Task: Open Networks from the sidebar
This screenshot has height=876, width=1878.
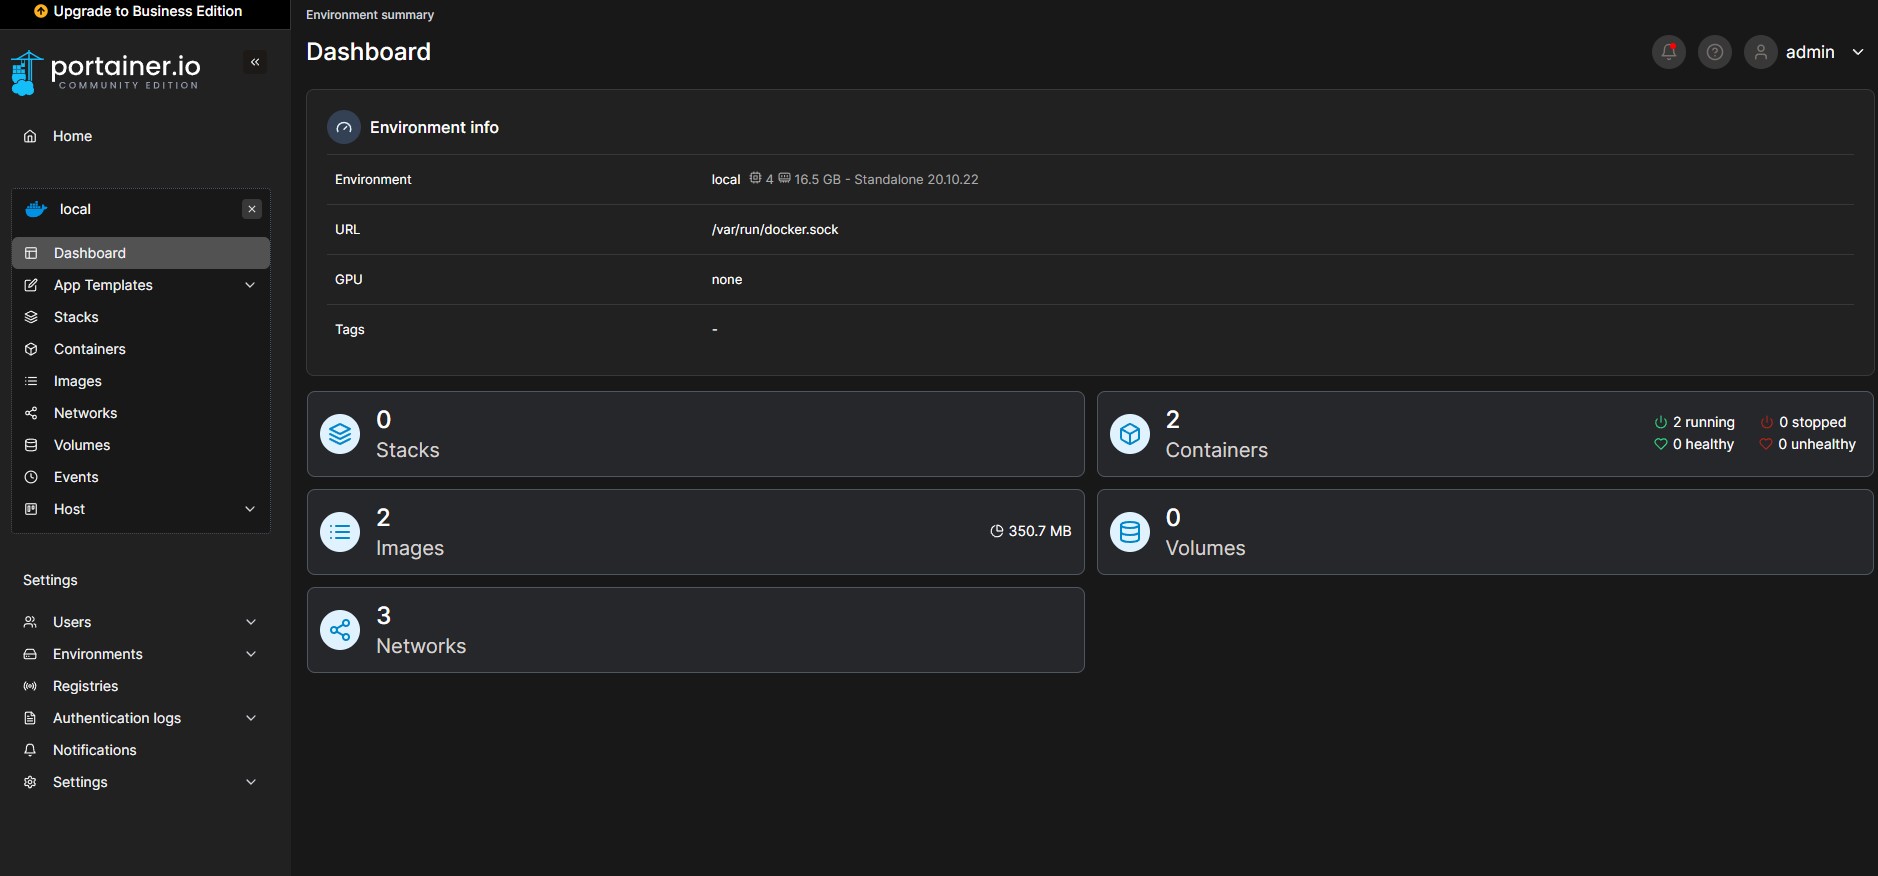Action: click(x=141, y=413)
